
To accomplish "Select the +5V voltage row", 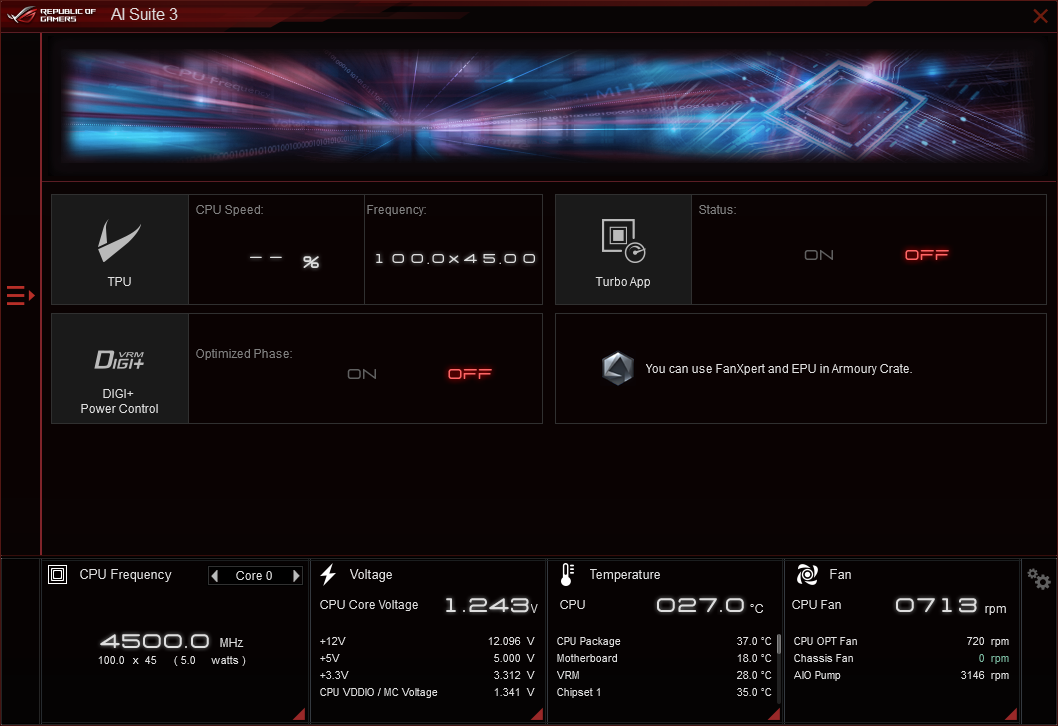I will (426, 658).
